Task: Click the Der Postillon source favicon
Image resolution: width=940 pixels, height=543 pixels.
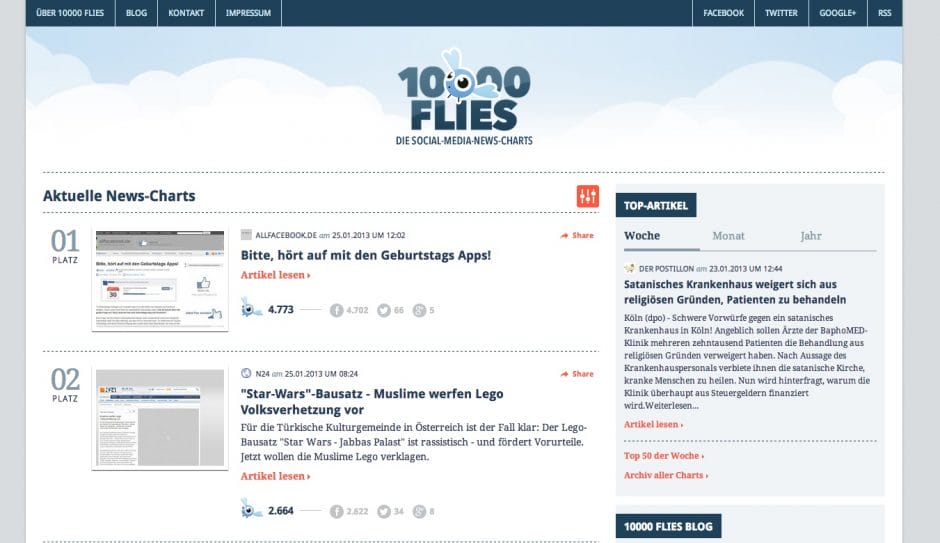Action: 629,269
